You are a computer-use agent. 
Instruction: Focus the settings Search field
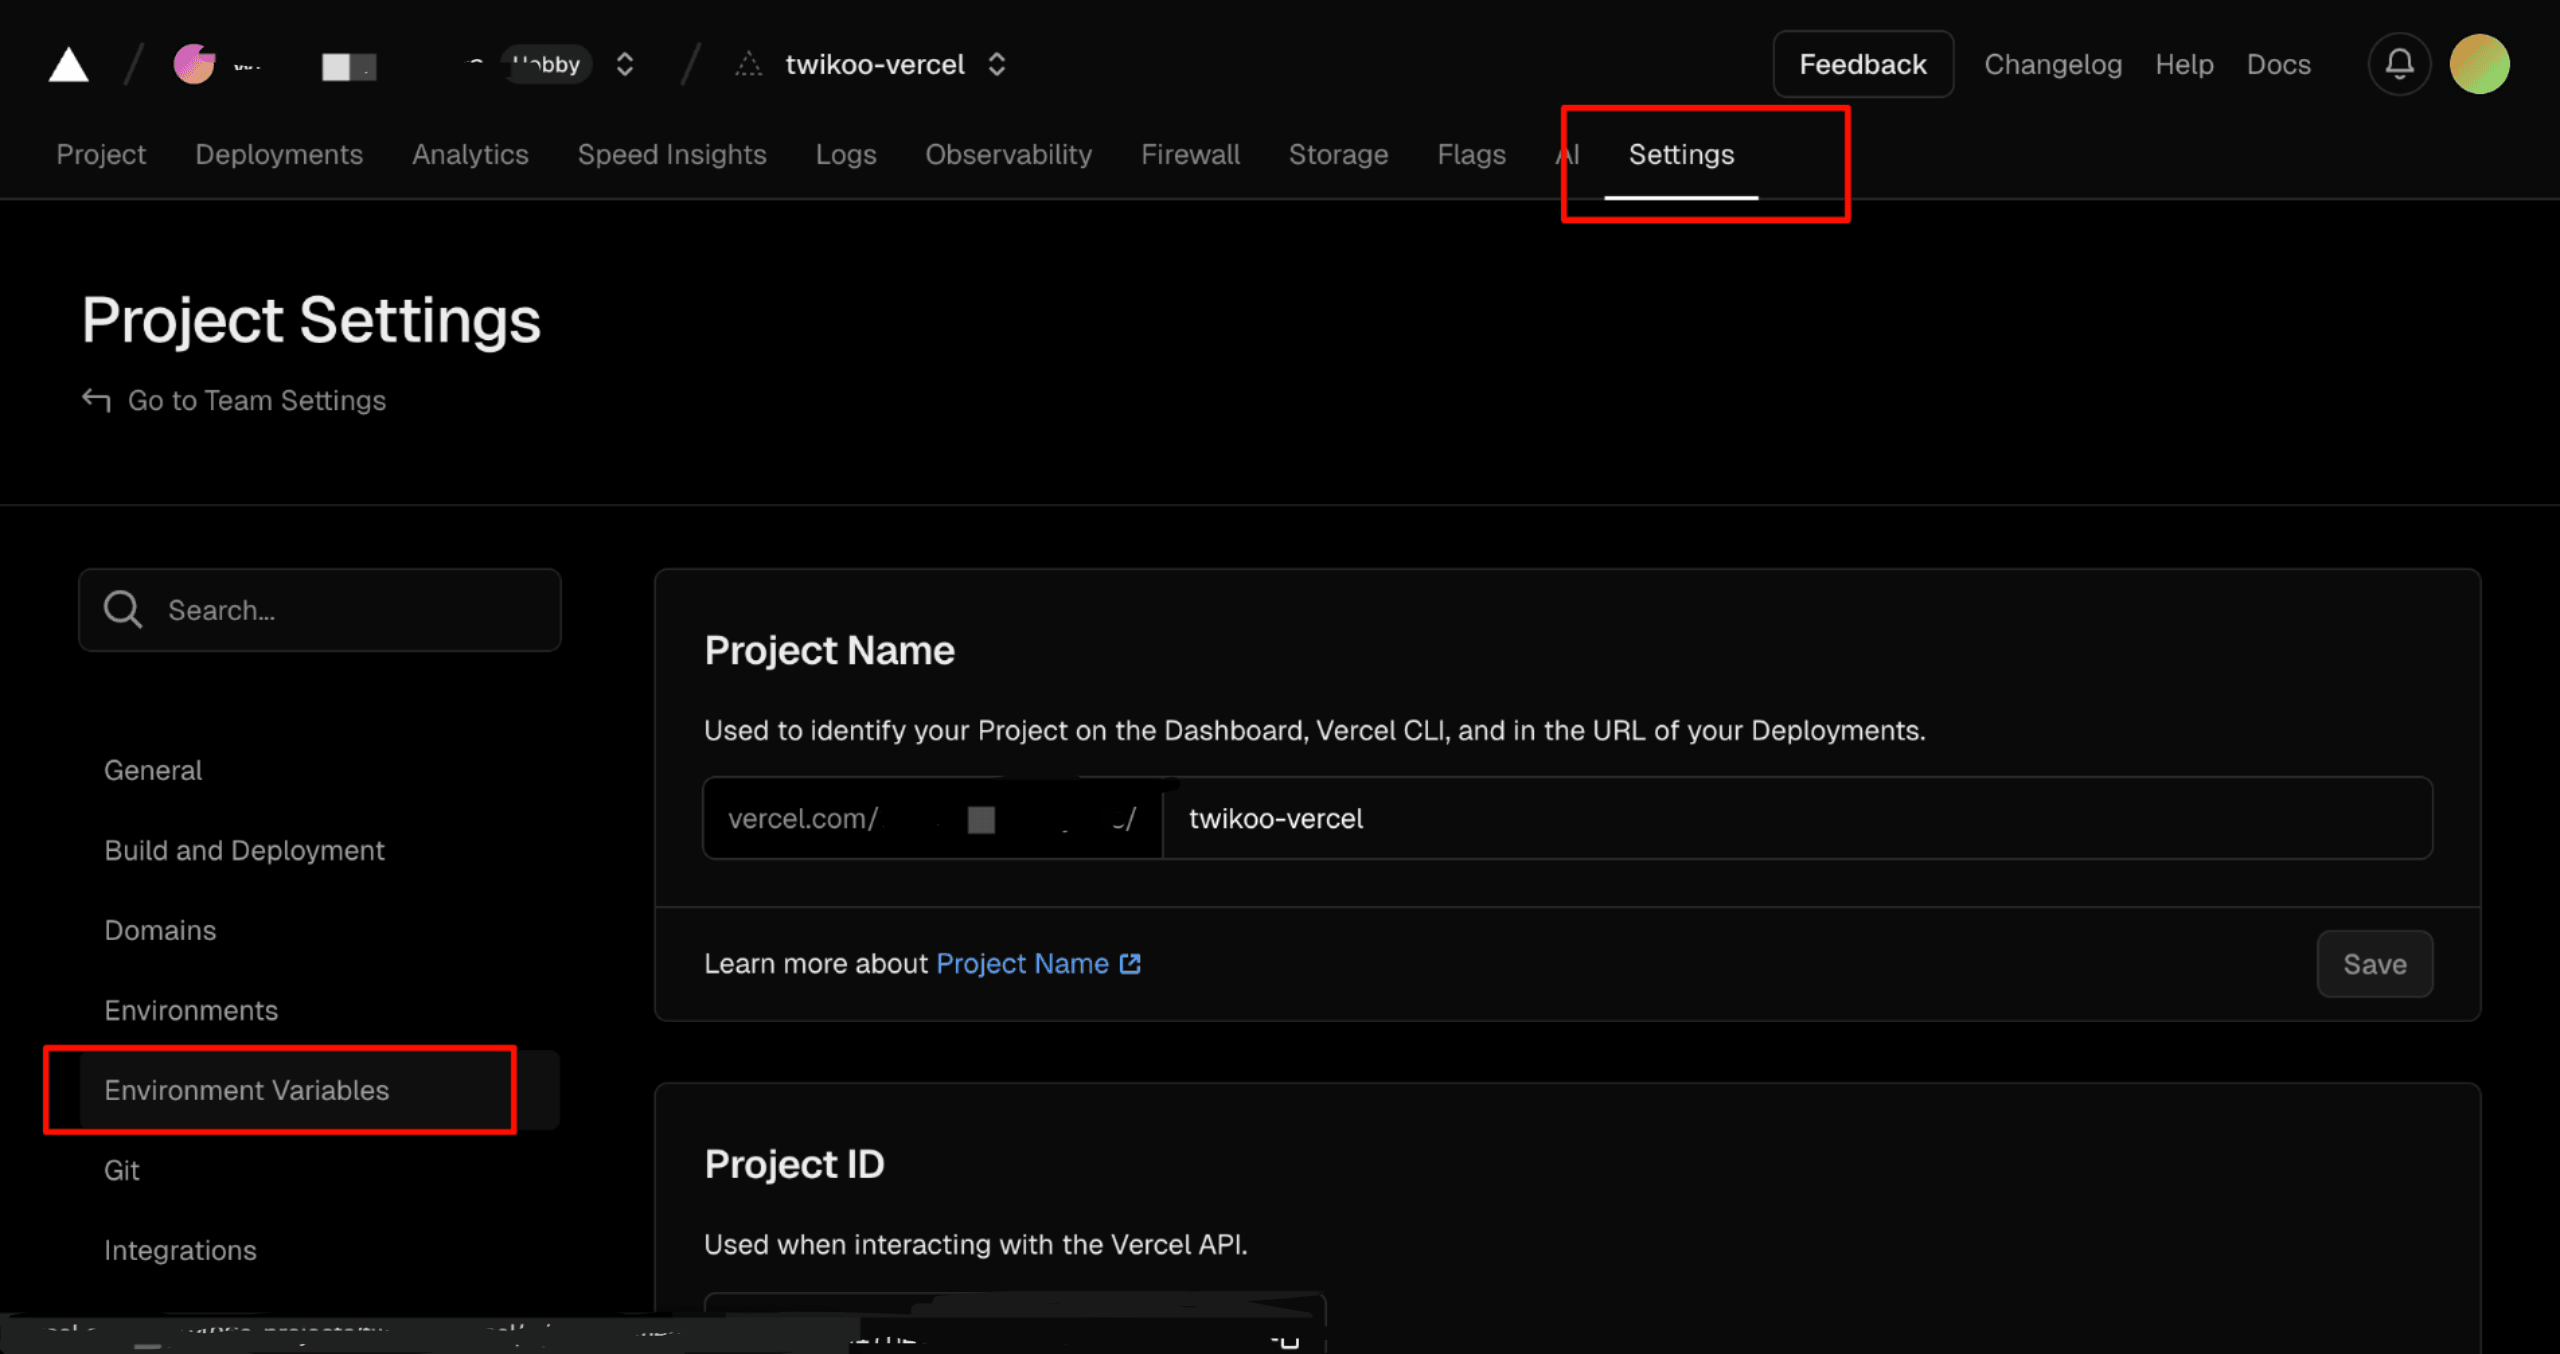click(320, 610)
